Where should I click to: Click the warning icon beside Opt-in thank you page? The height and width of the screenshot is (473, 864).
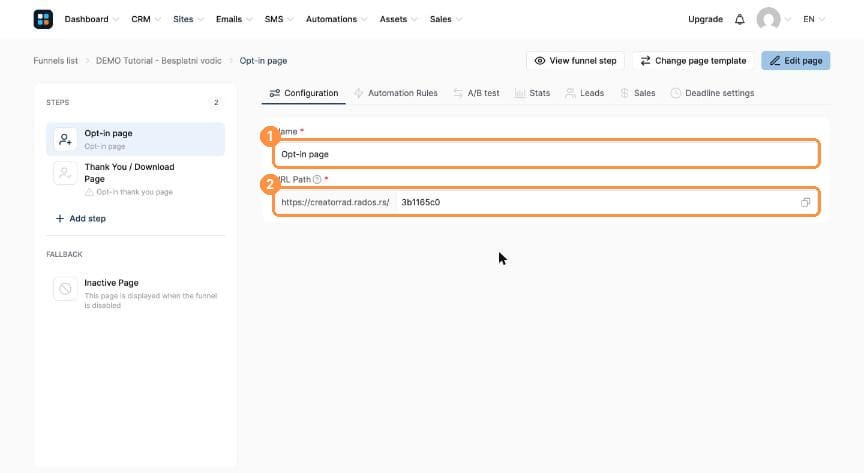coord(89,192)
